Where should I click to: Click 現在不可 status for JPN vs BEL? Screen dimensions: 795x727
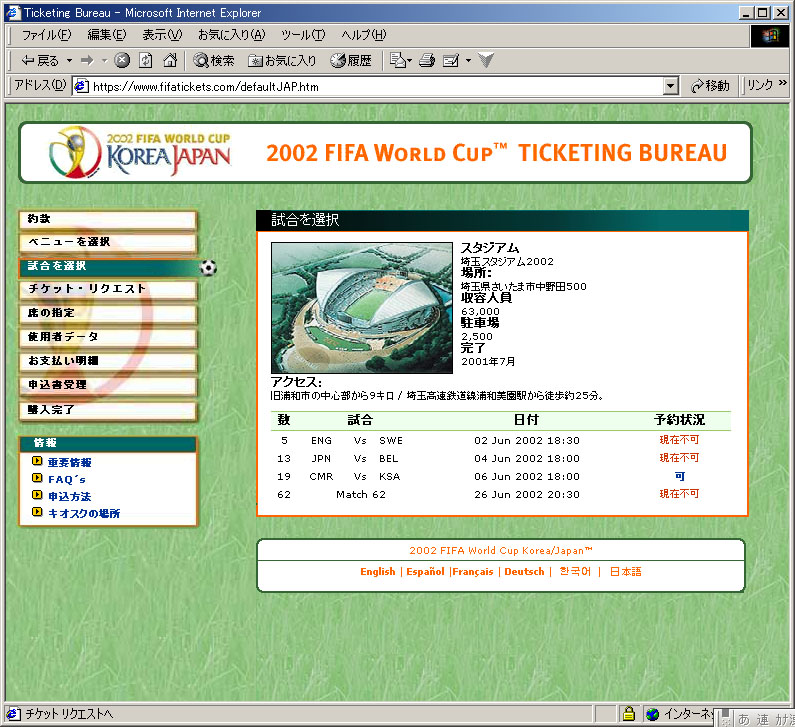679,458
